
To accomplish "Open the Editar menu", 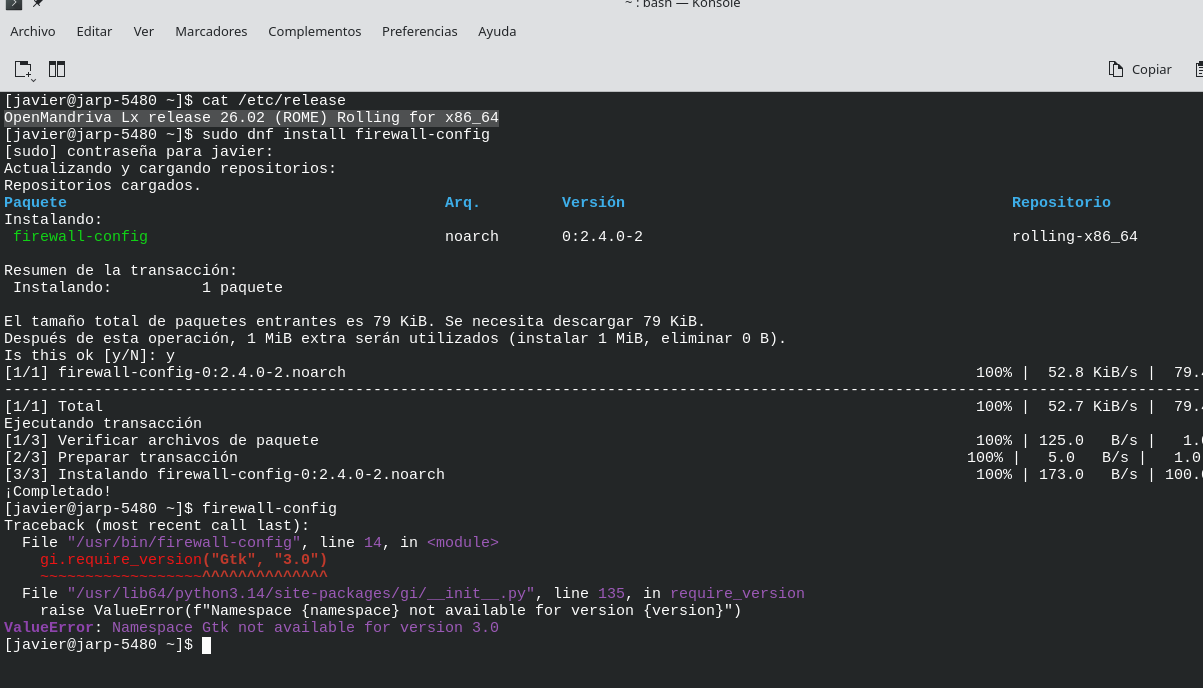I will click(94, 31).
